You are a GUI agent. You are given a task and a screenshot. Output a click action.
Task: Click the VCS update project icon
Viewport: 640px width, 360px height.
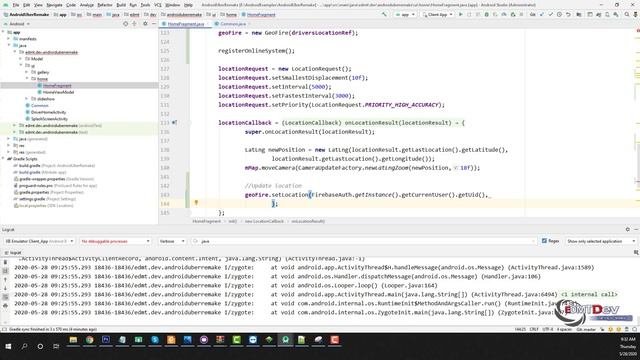point(542,14)
